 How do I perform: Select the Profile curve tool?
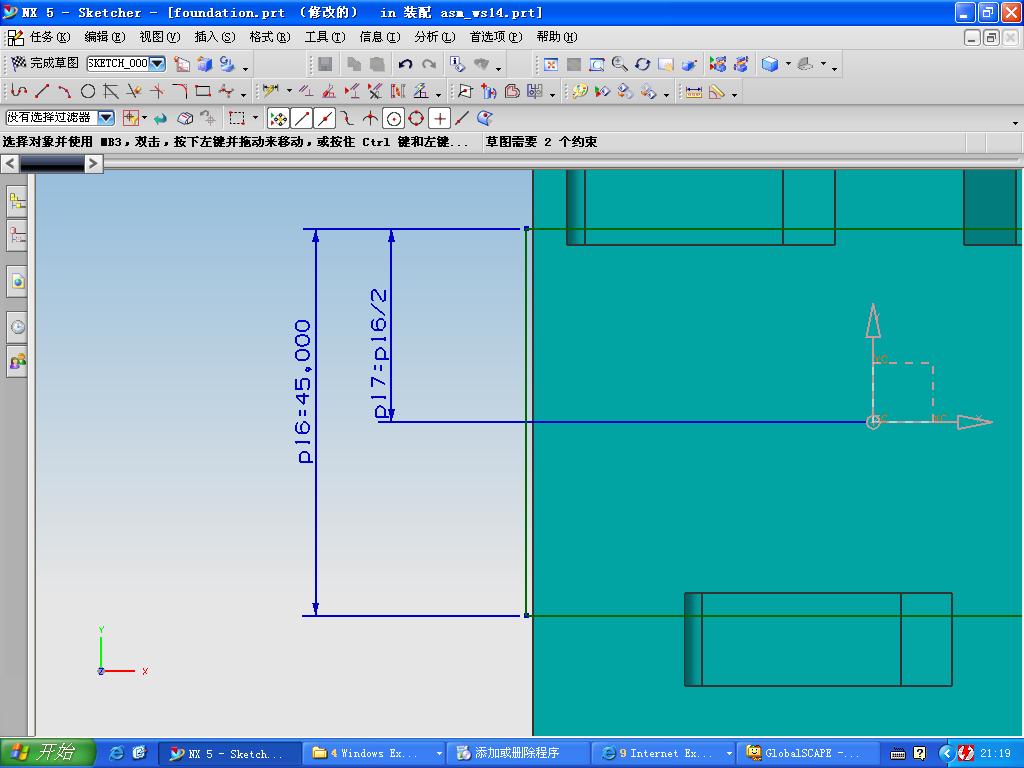click(20, 91)
